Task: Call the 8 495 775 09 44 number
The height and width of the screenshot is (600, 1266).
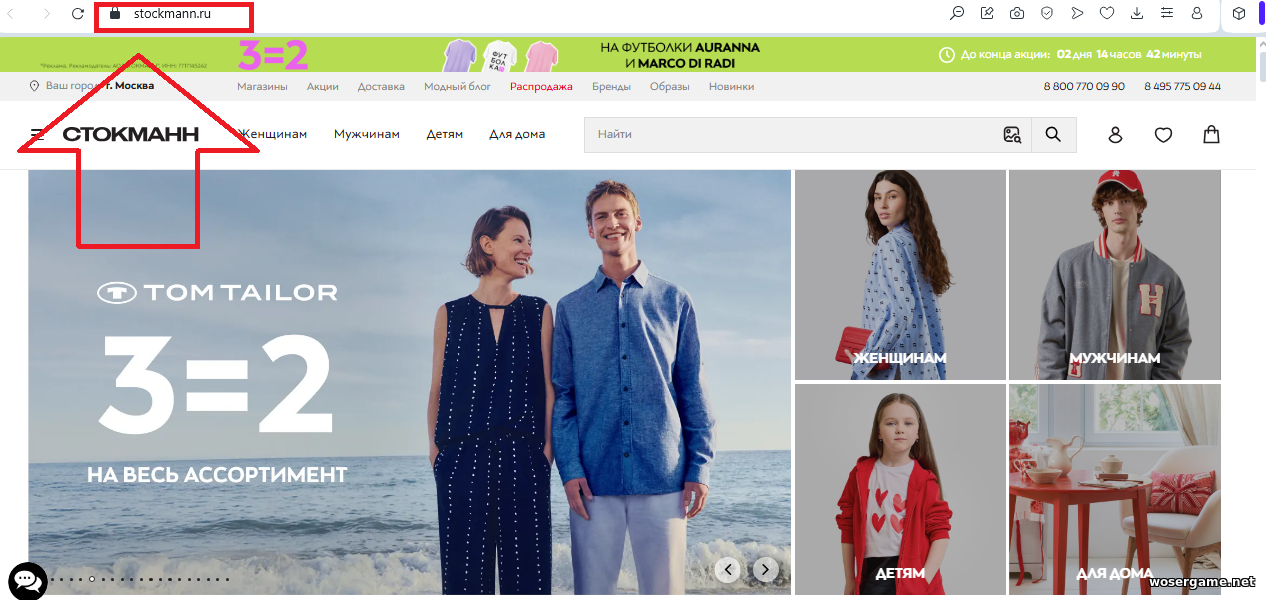Action: (1182, 86)
